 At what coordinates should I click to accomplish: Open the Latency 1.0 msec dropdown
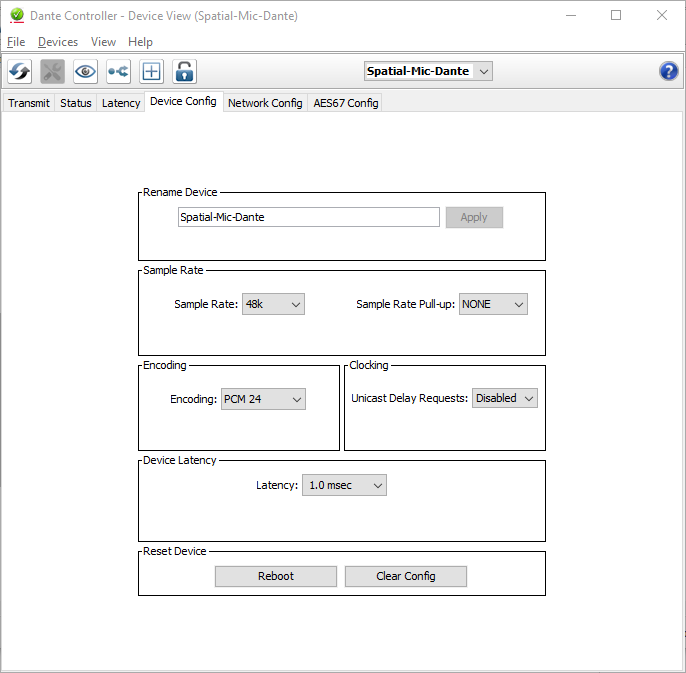(344, 485)
